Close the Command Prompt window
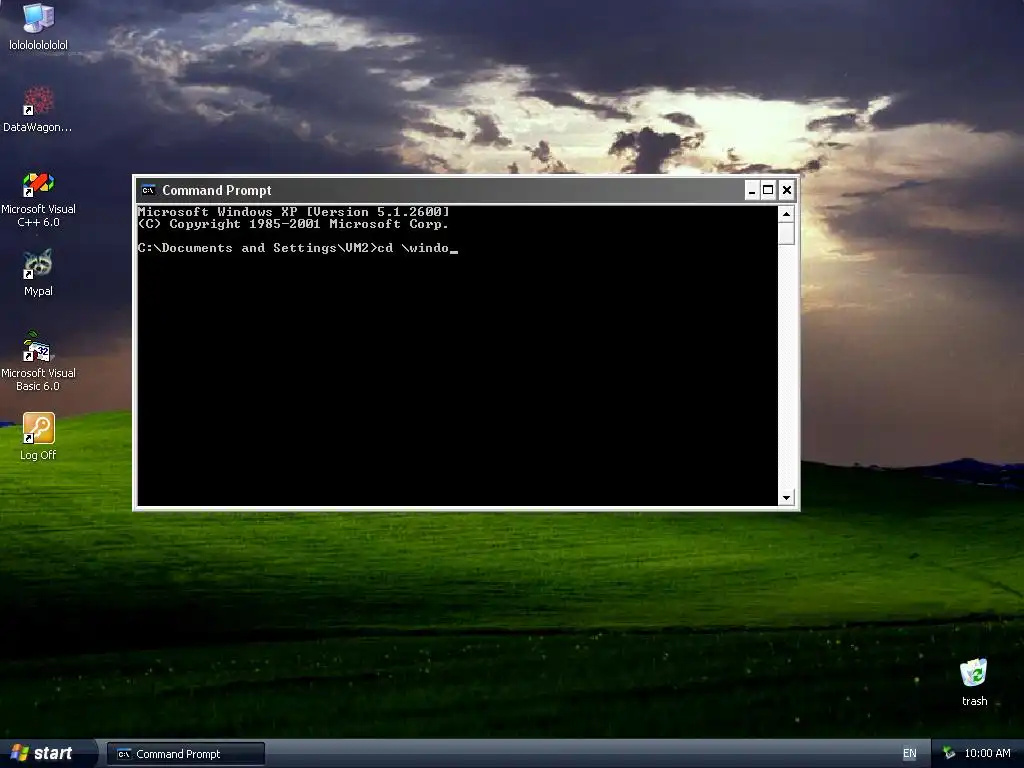Image resolution: width=1024 pixels, height=768 pixels. pyautogui.click(x=787, y=190)
